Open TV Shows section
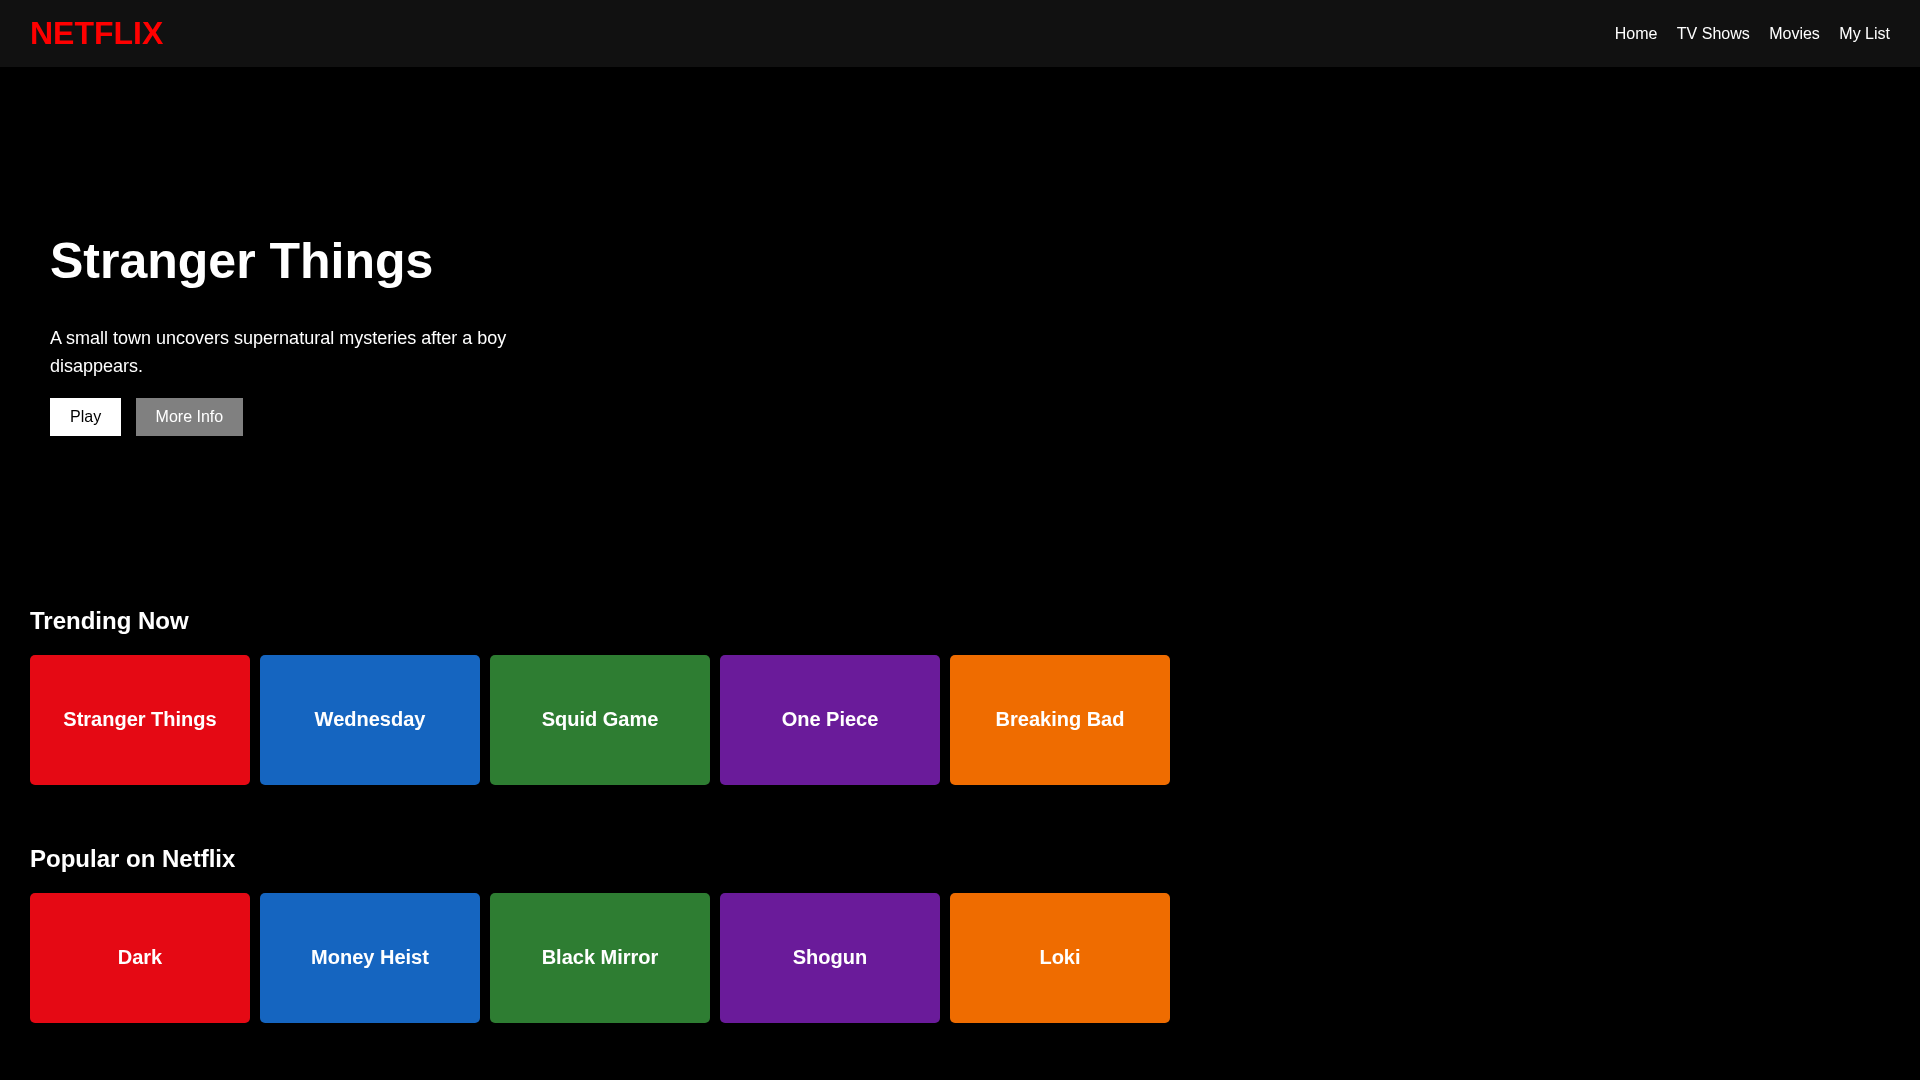The height and width of the screenshot is (1080, 1920). click(x=1712, y=34)
